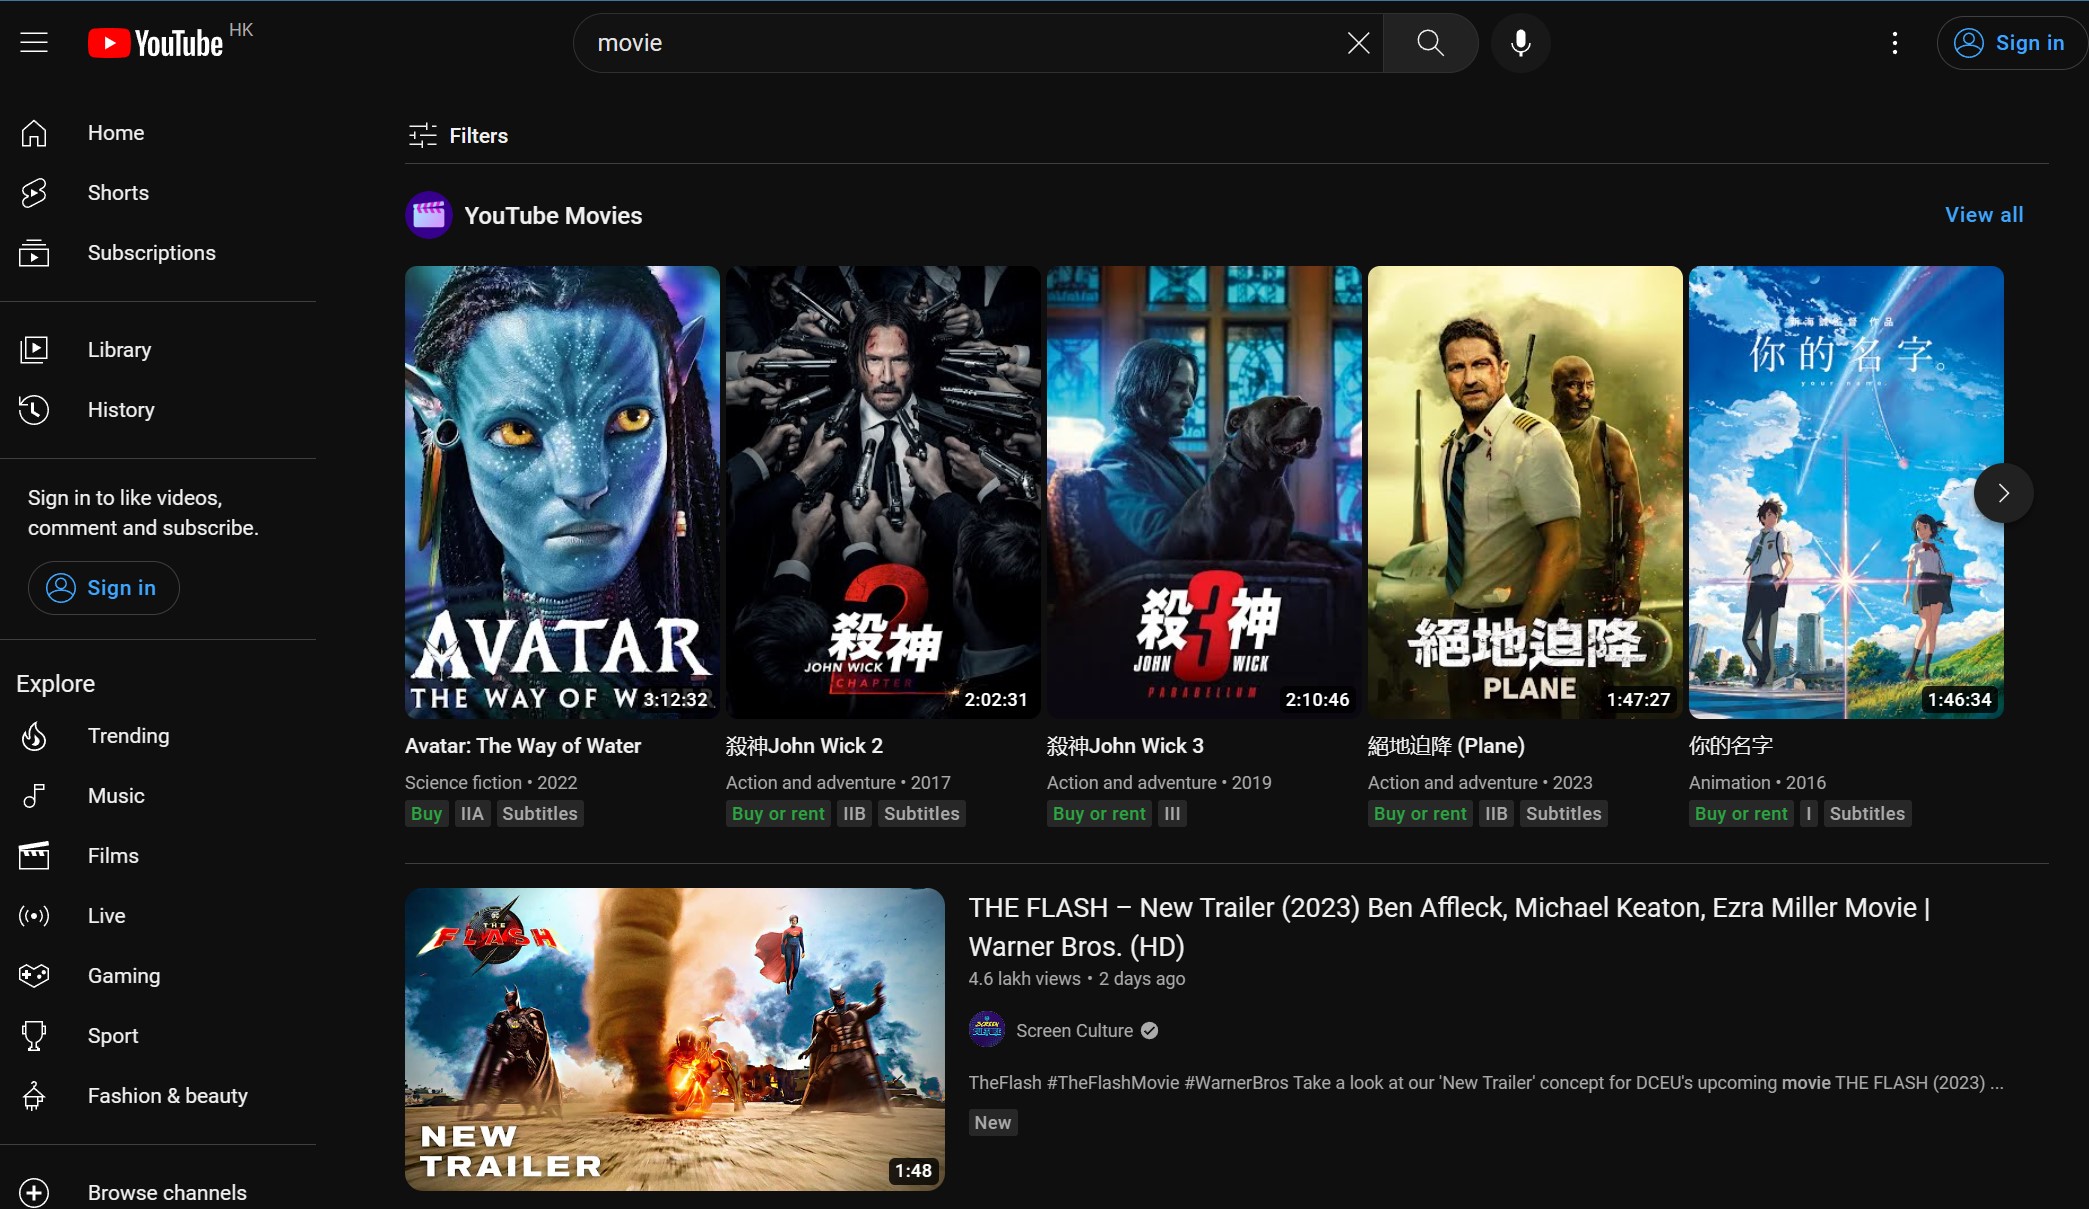Click the Filters sliders icon
Screen dimensions: 2089x1209
click(423, 135)
